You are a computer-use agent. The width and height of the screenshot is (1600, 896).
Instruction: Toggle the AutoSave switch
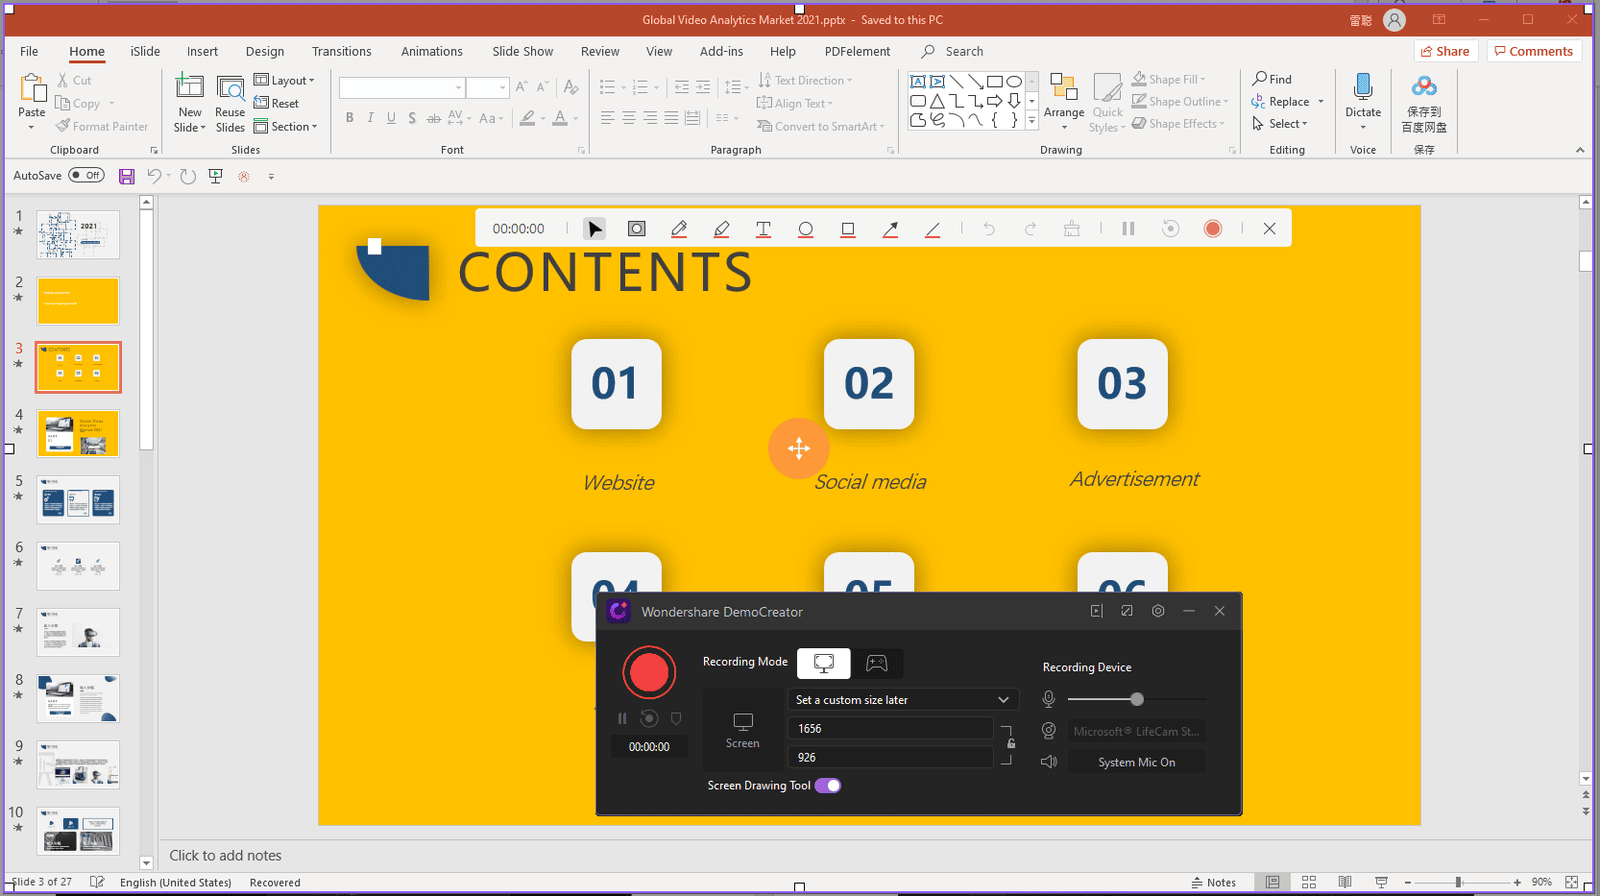(x=87, y=175)
